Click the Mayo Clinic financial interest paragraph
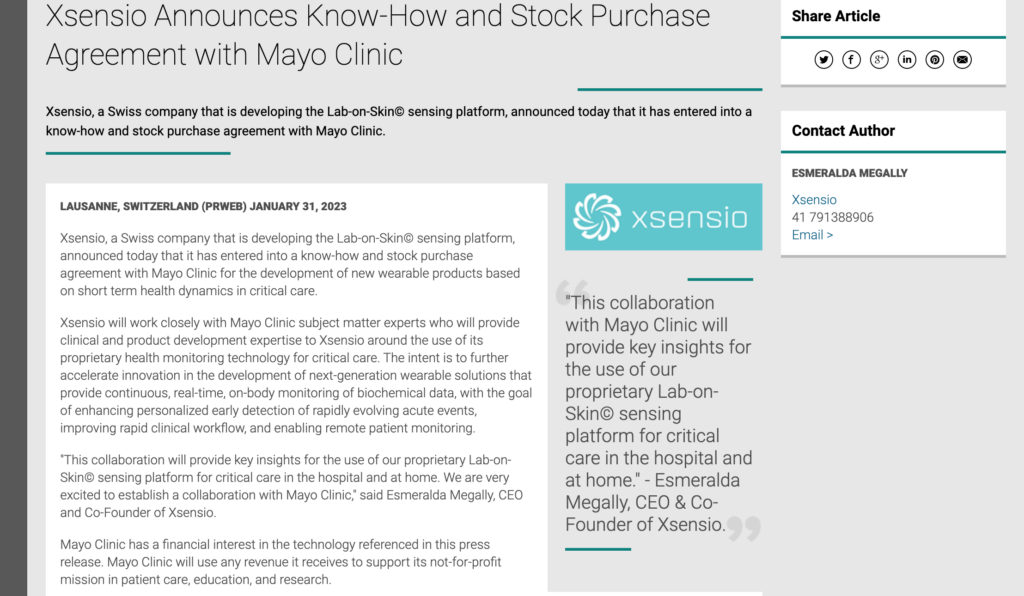The width and height of the screenshot is (1024, 596). [281, 562]
